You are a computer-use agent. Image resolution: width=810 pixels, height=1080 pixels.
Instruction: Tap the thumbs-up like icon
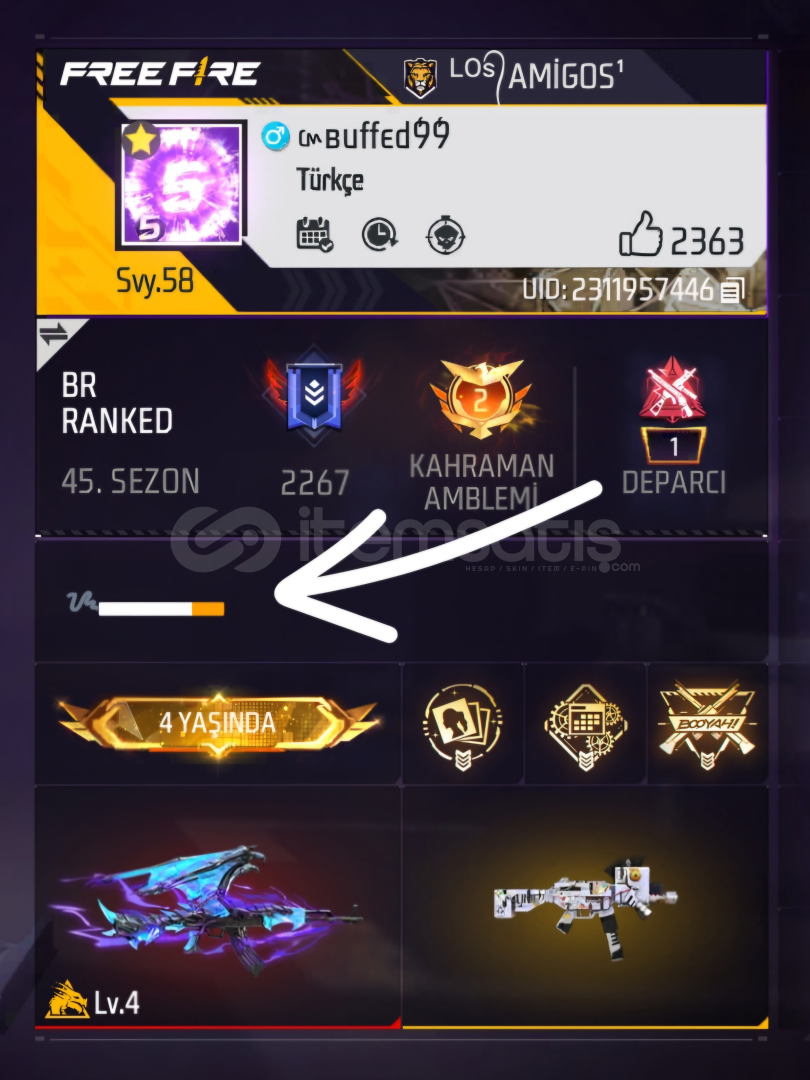[641, 234]
